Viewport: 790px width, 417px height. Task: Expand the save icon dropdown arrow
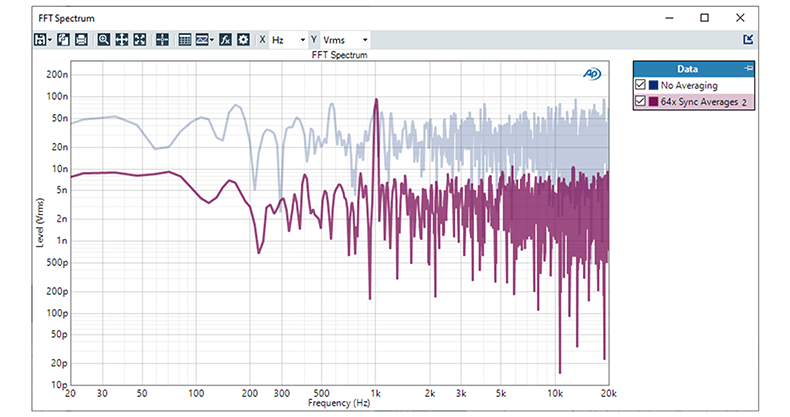coord(50,39)
